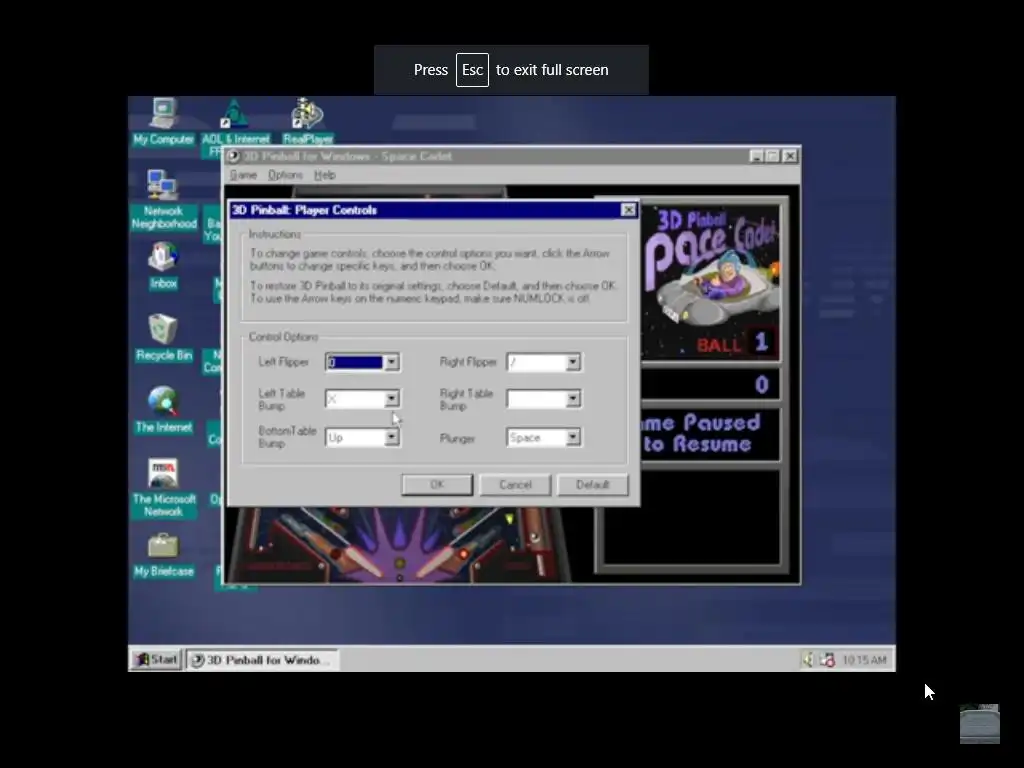Open the Right Flipper key dropdown
Viewport: 1024px width, 768px height.
point(573,362)
